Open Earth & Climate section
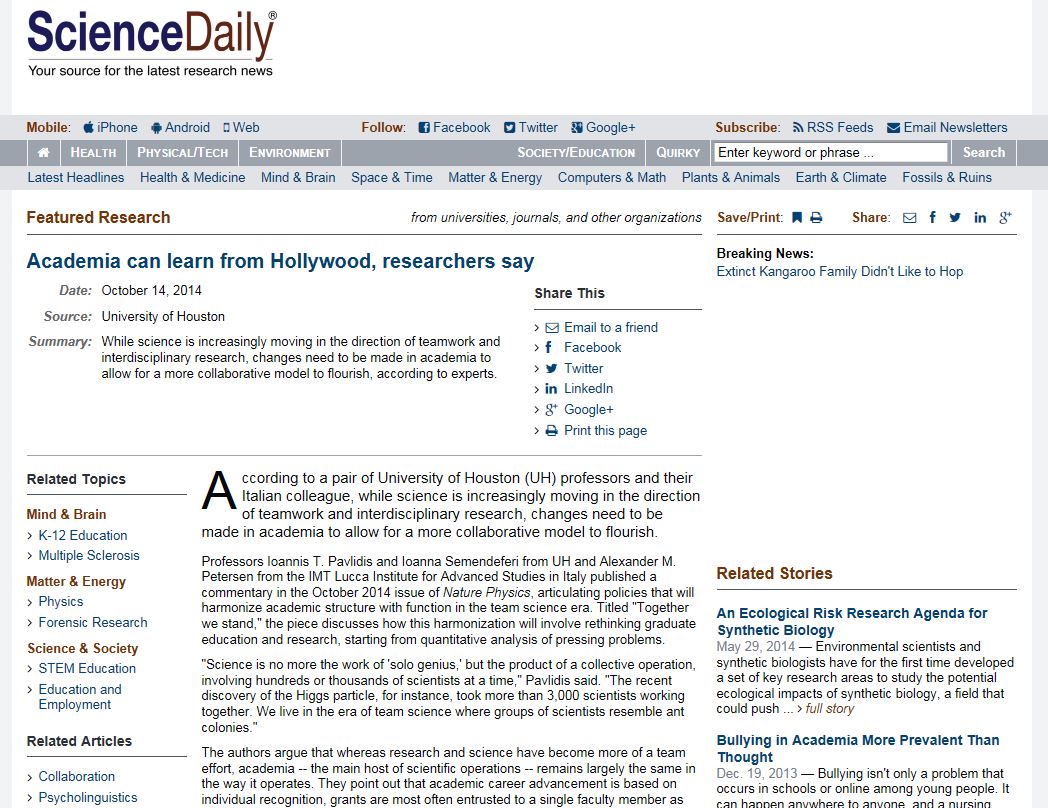The height and width of the screenshot is (808, 1048). coord(841,178)
